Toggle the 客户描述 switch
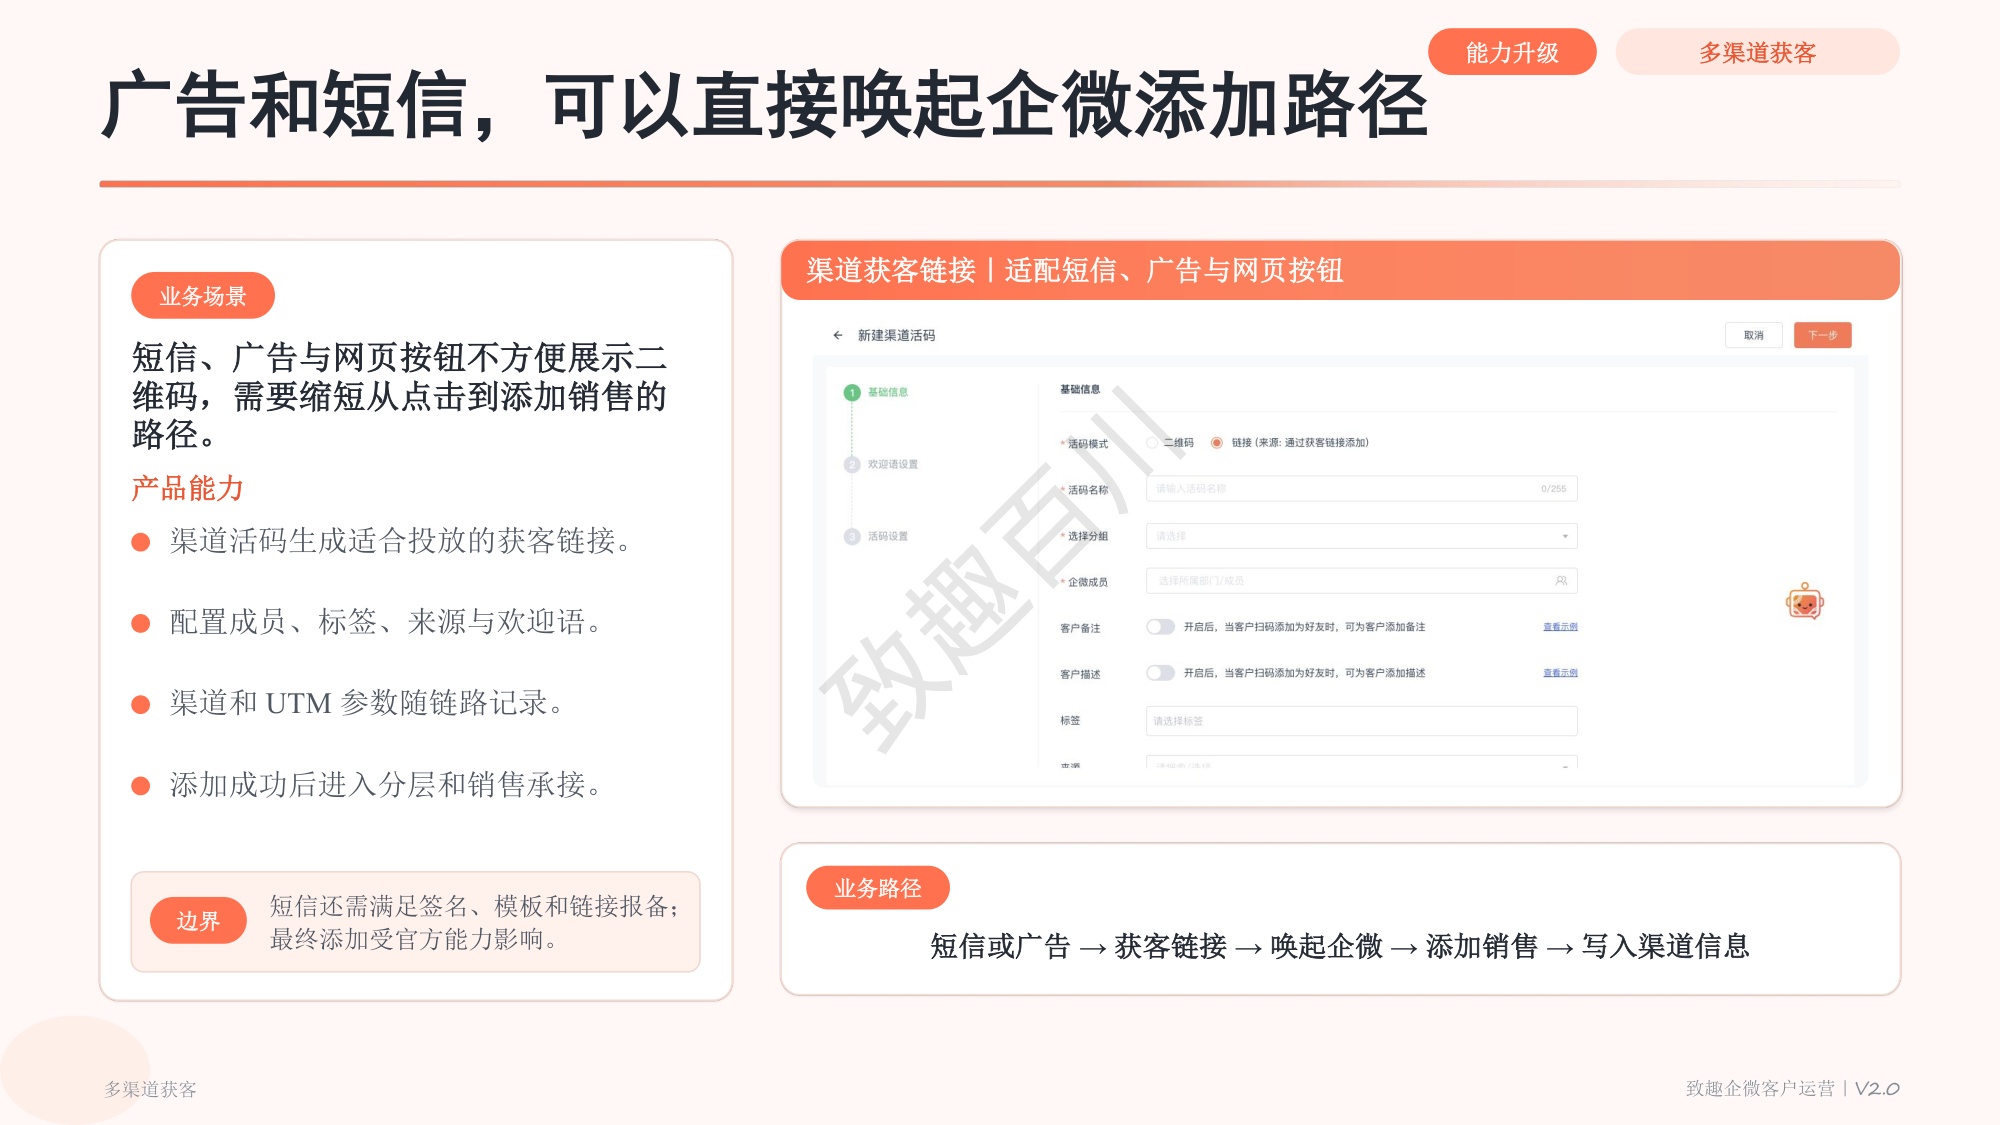 (x=1161, y=673)
